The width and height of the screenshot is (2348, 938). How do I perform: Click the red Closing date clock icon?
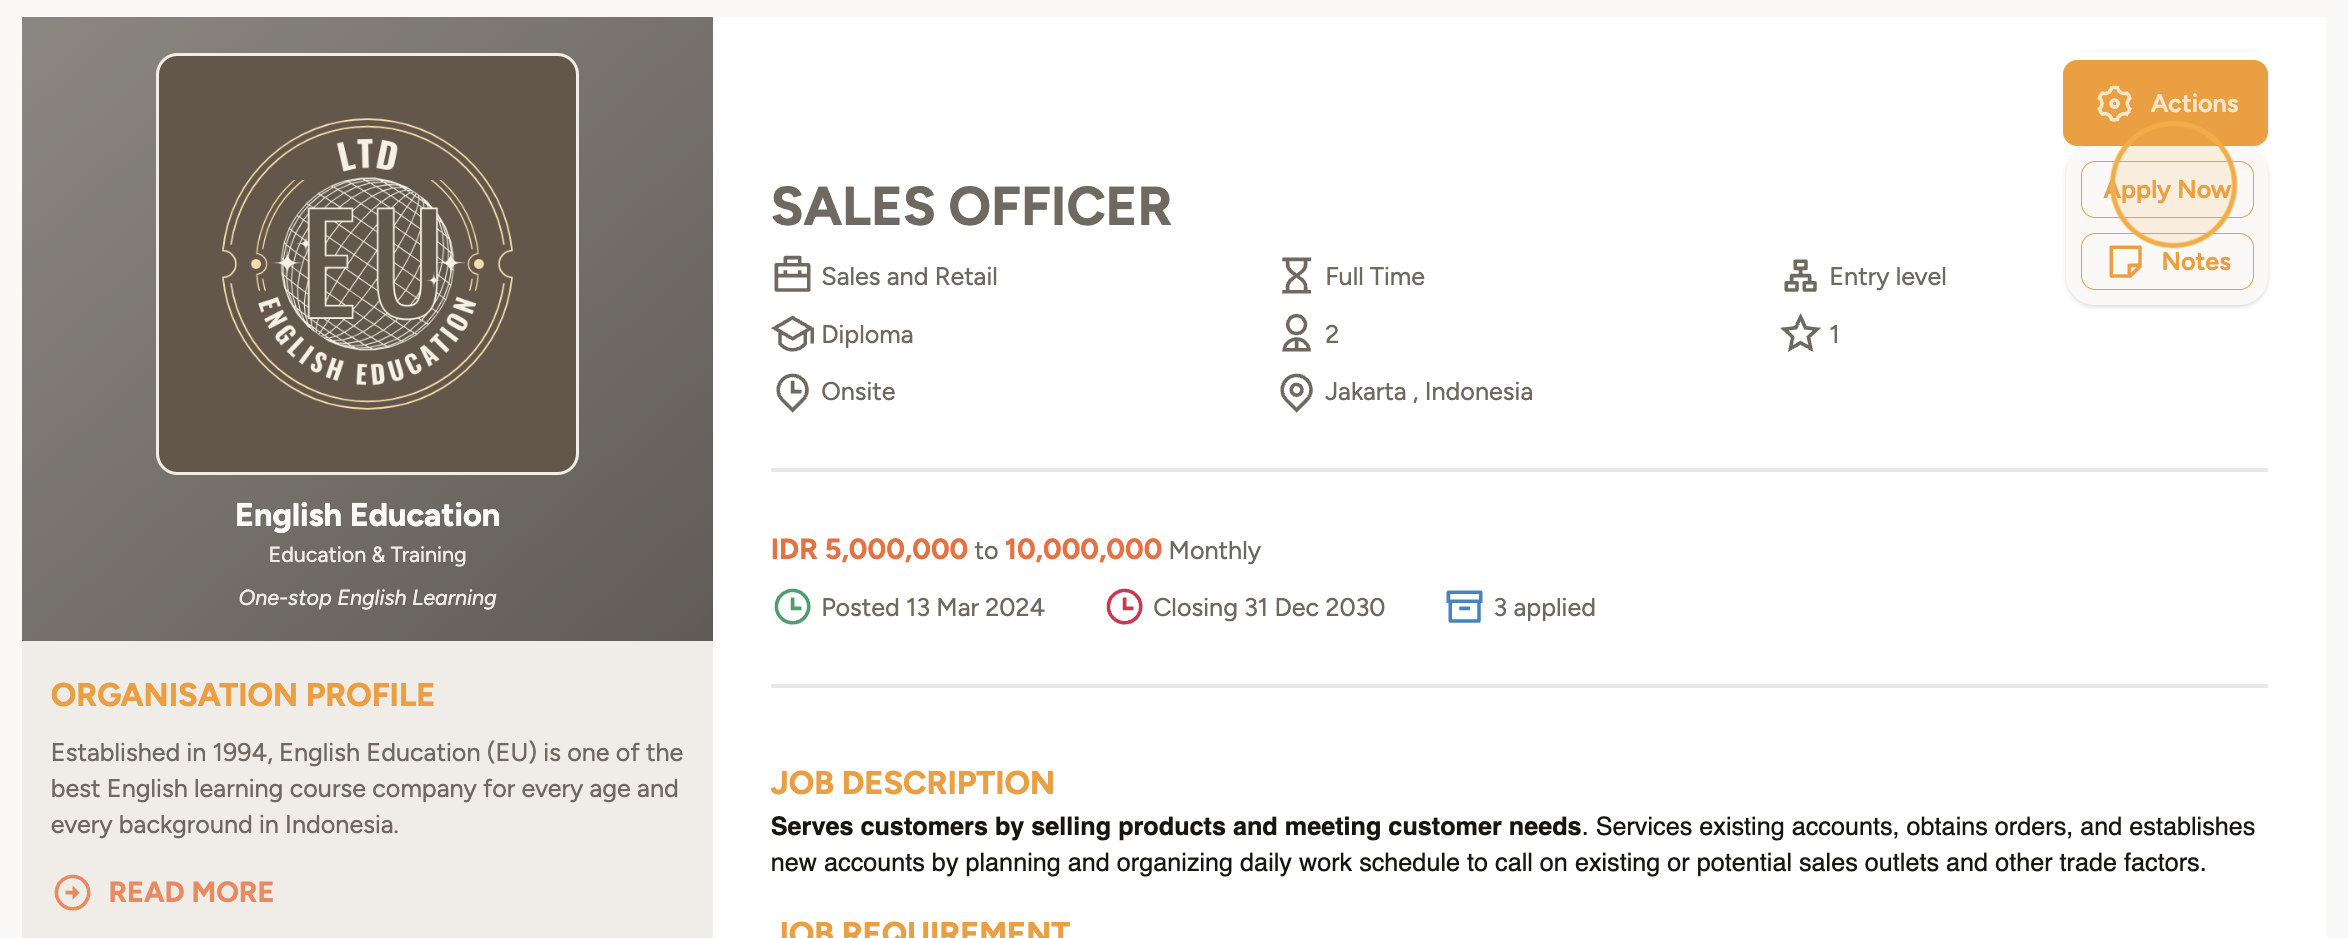[x=1124, y=607]
